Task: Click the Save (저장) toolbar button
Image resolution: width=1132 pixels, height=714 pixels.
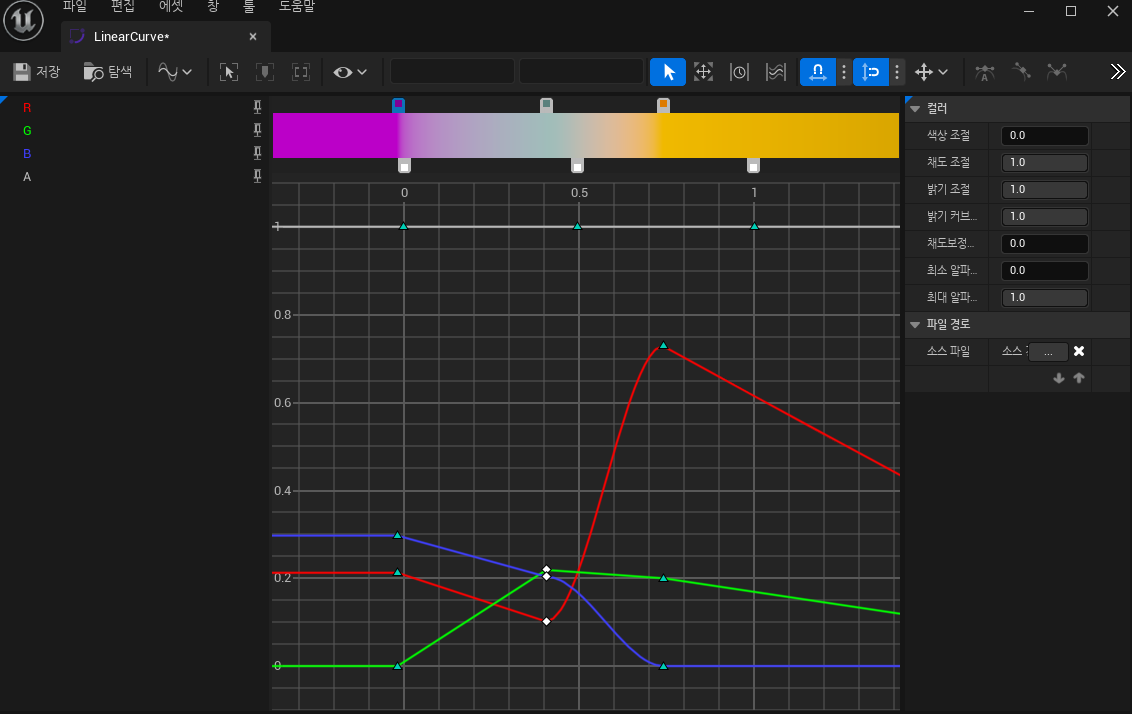Action: coord(36,72)
